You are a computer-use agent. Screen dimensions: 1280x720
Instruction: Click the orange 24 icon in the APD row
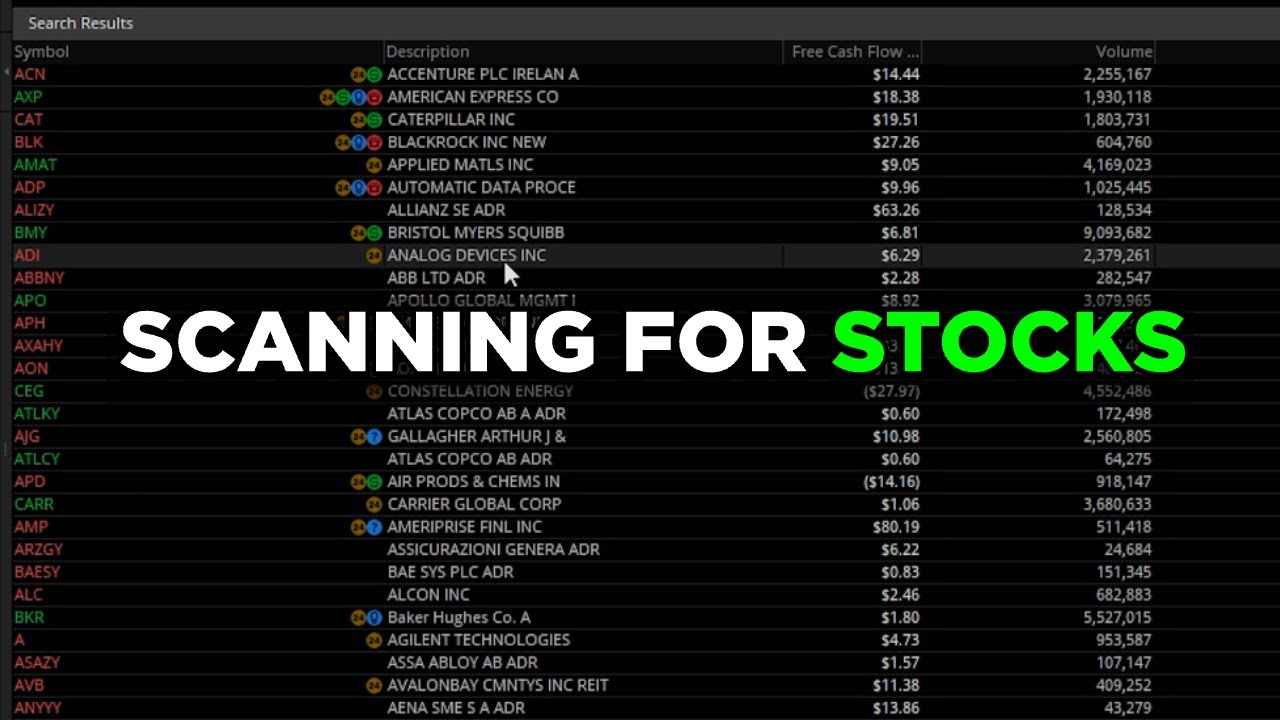(358, 482)
